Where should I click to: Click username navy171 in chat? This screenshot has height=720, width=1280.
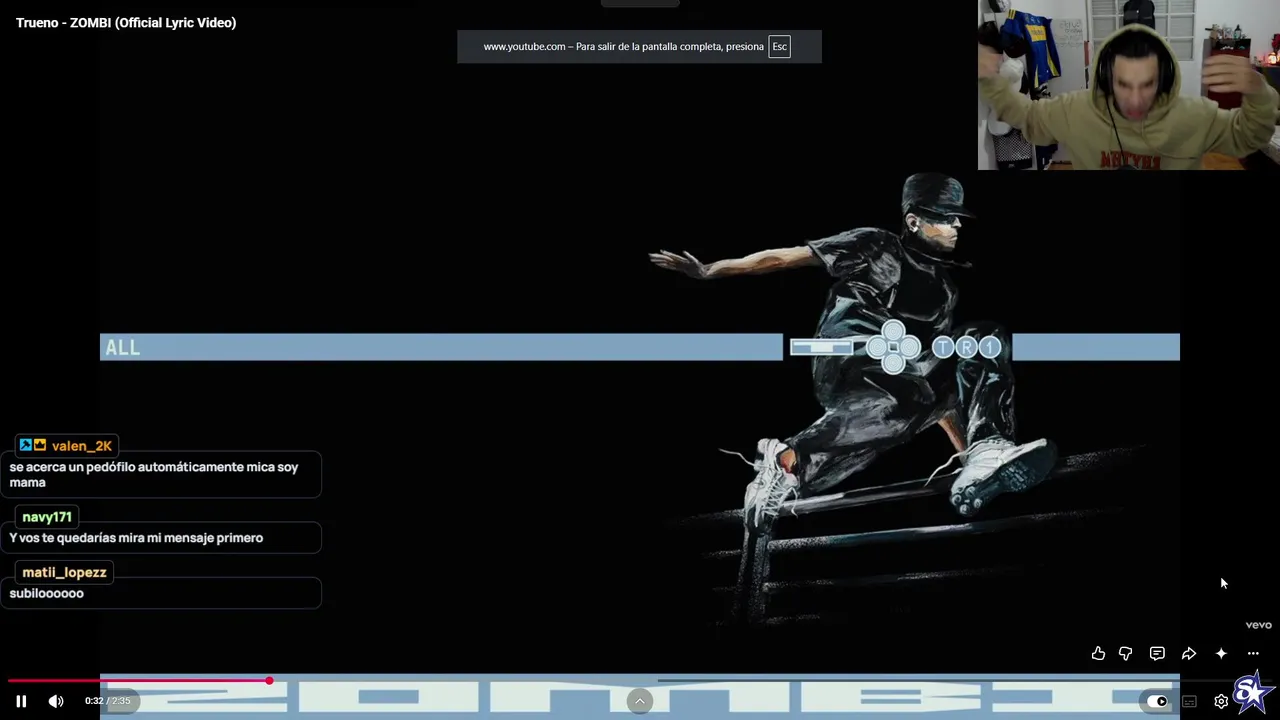47,517
